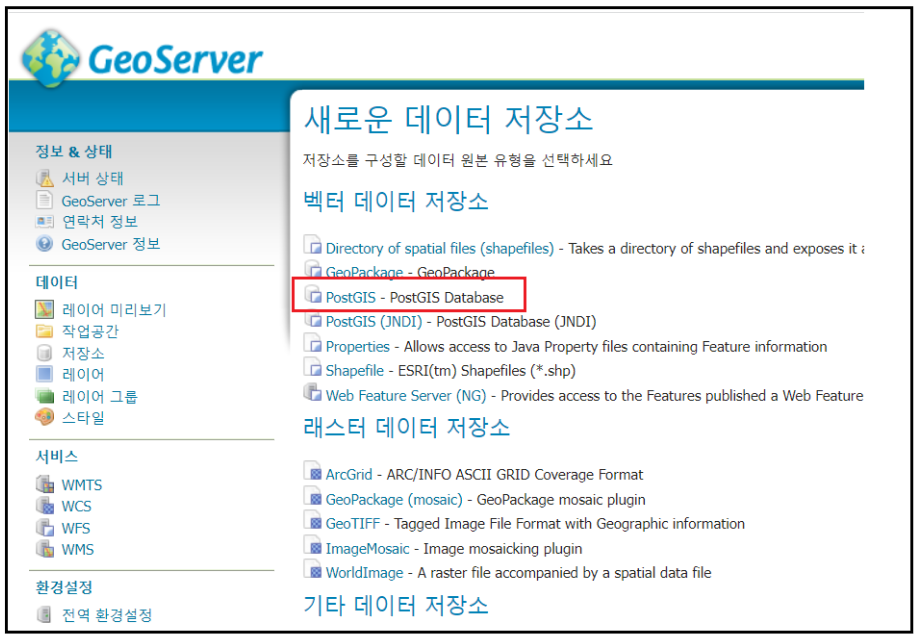The image size is (917, 638).
Task: Select the Properties store link
Action: coord(357,347)
